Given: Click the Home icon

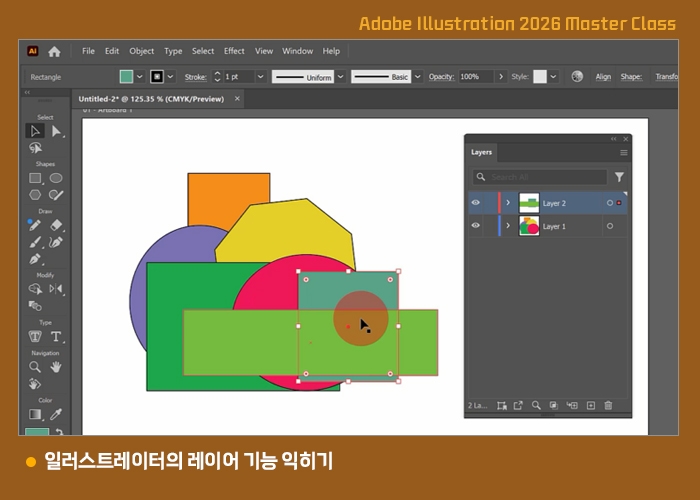Looking at the screenshot, I should point(54,51).
